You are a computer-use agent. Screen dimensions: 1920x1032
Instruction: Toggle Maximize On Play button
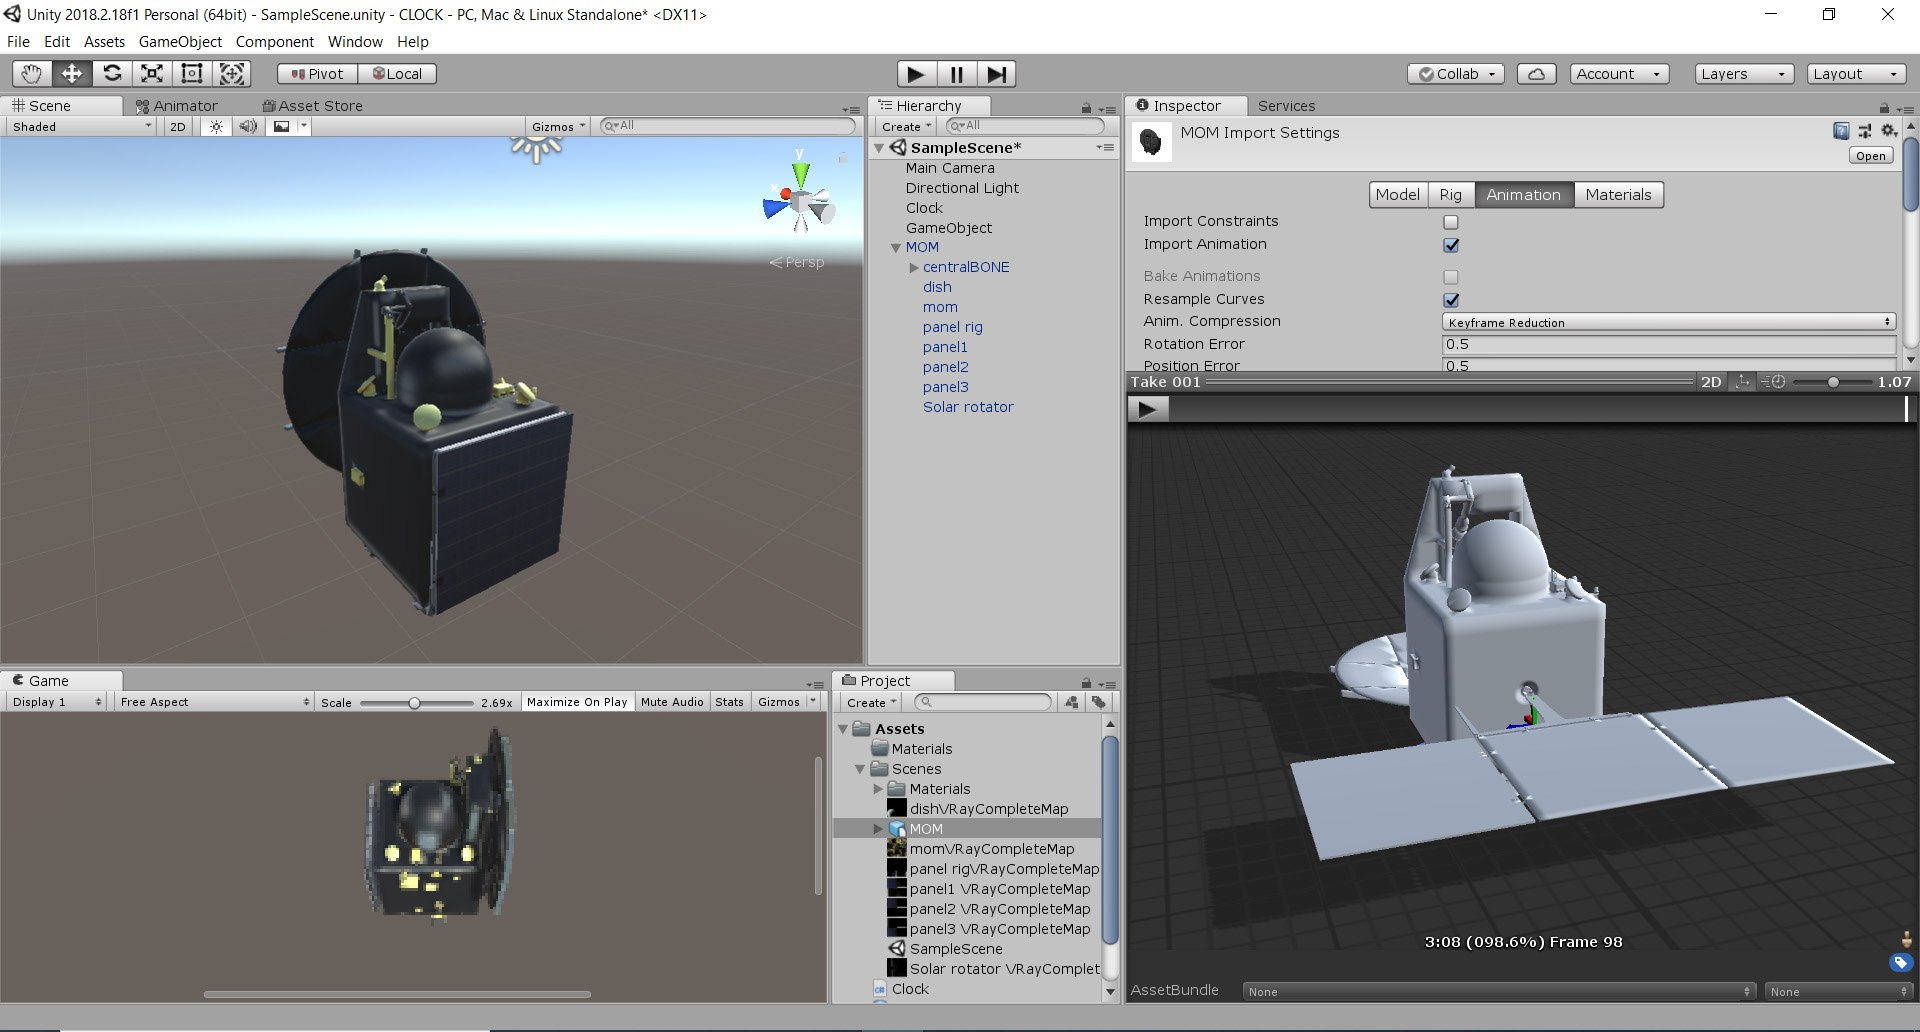577,702
